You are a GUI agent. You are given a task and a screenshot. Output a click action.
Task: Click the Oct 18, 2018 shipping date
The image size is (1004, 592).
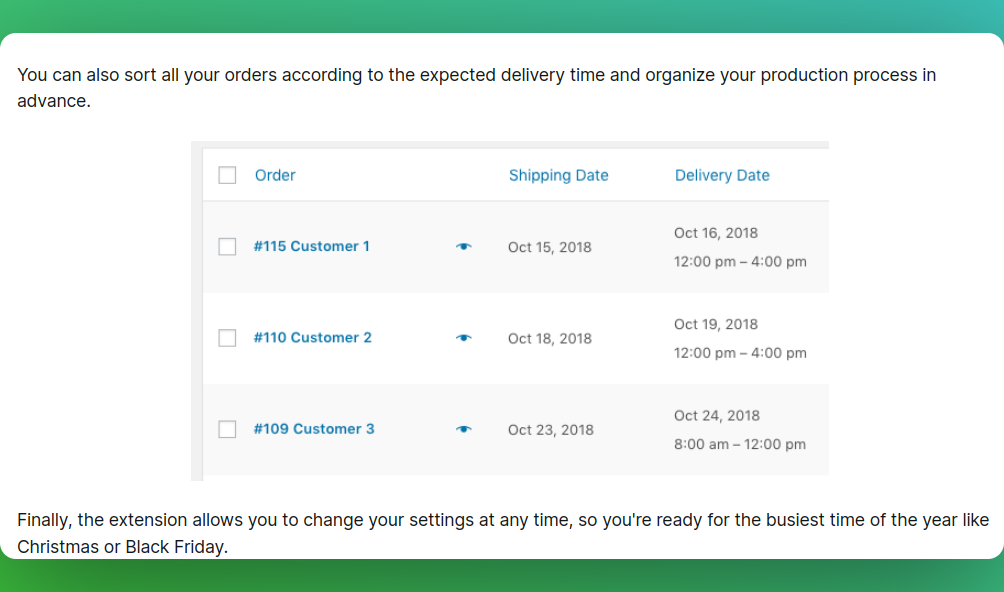click(549, 339)
